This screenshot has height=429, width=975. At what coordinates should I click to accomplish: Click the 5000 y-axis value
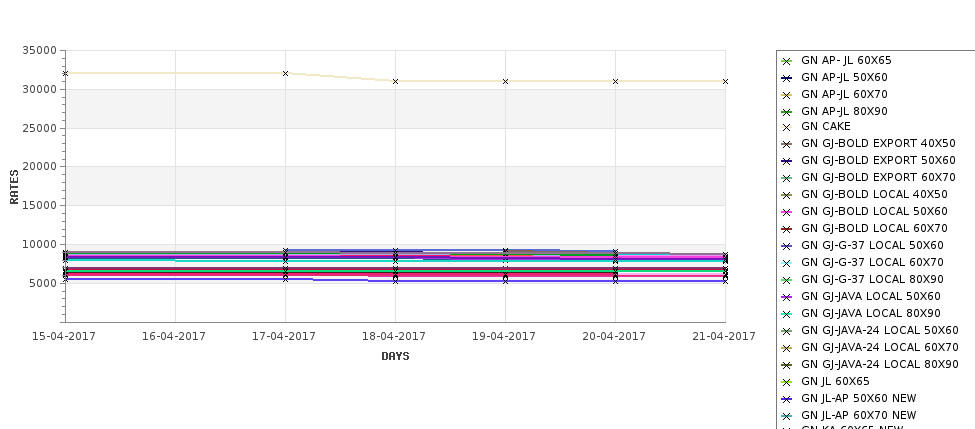43,284
